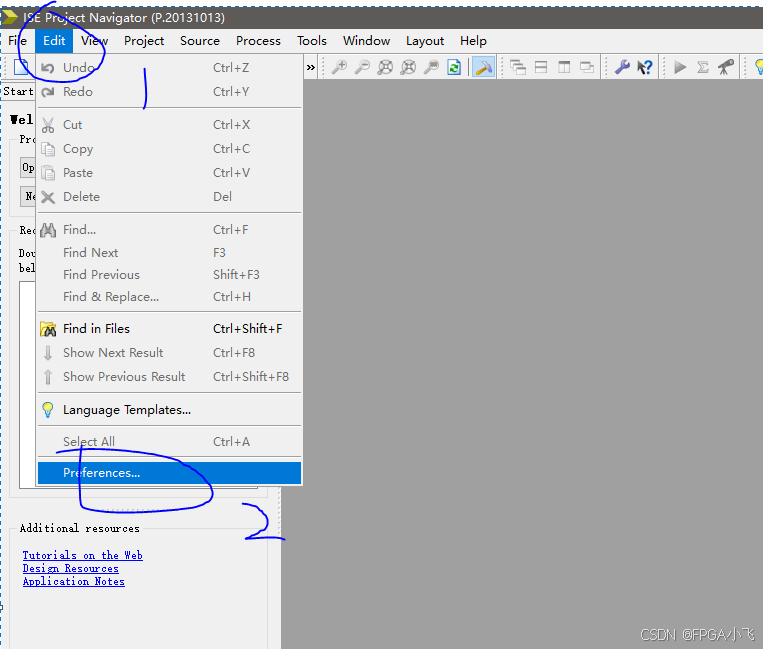Click the Tile Horizontally windows icon

click(541, 67)
